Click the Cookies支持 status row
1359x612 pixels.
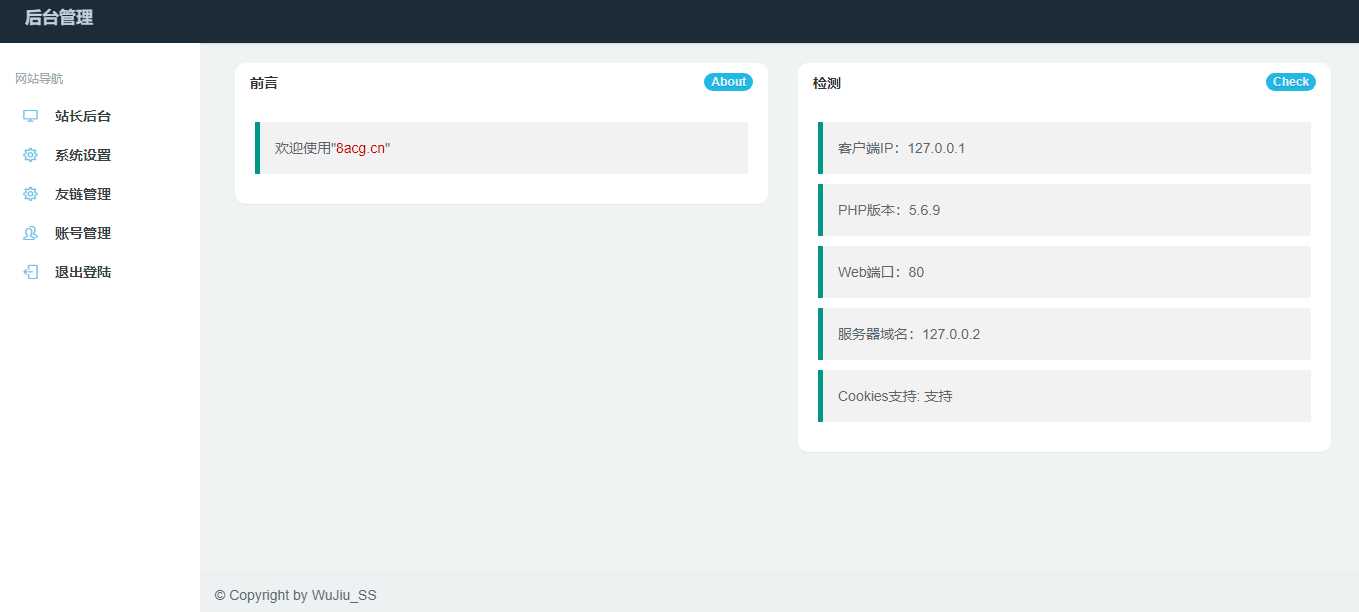pos(1064,396)
